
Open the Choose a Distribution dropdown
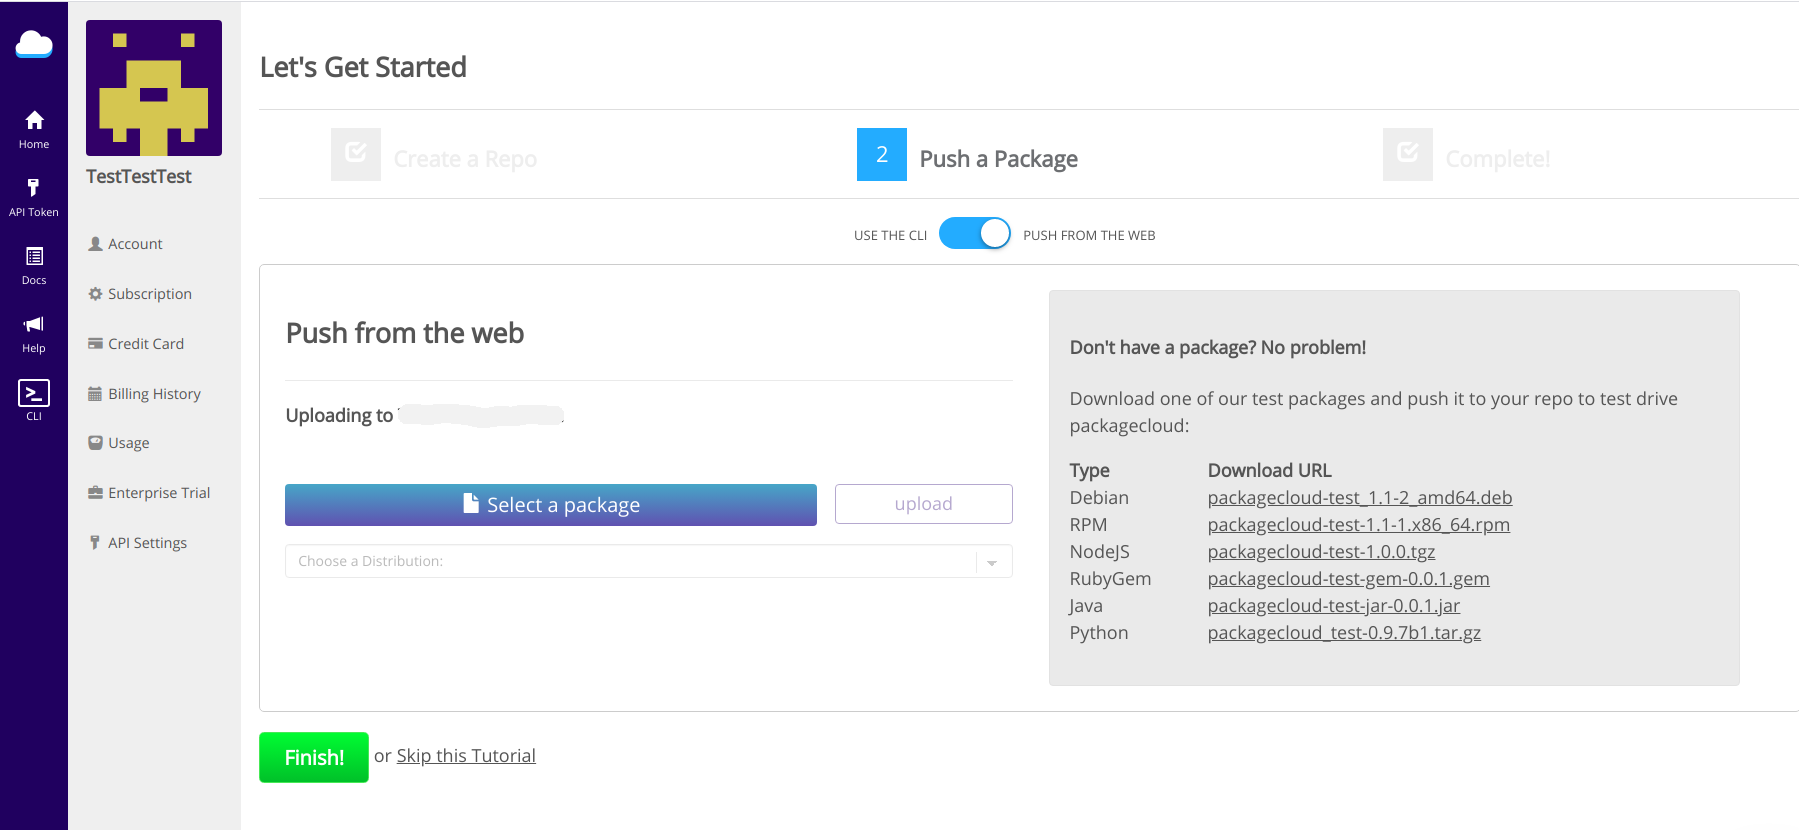(x=649, y=561)
